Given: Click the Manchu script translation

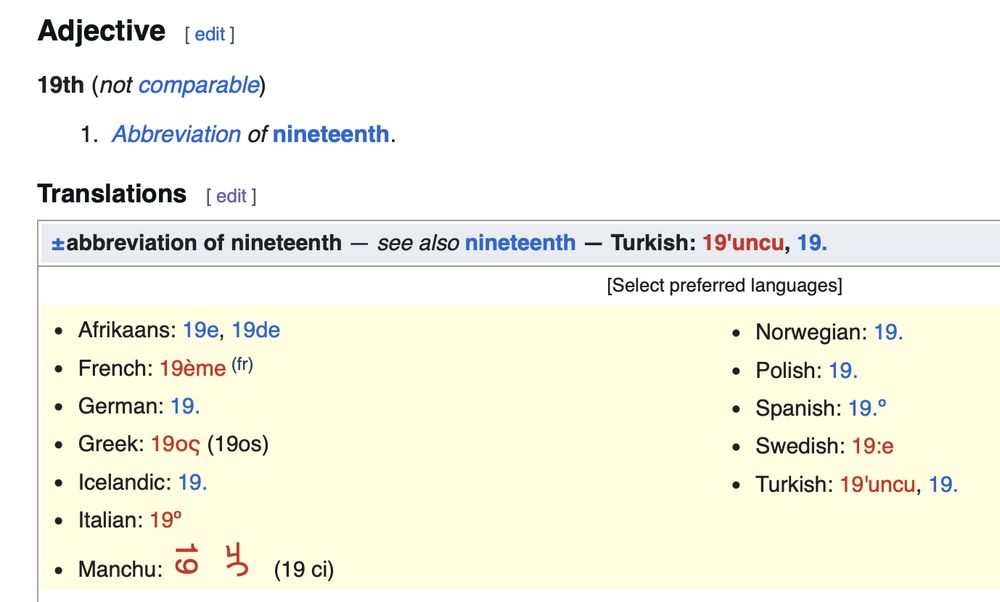Looking at the screenshot, I should pyautogui.click(x=210, y=560).
